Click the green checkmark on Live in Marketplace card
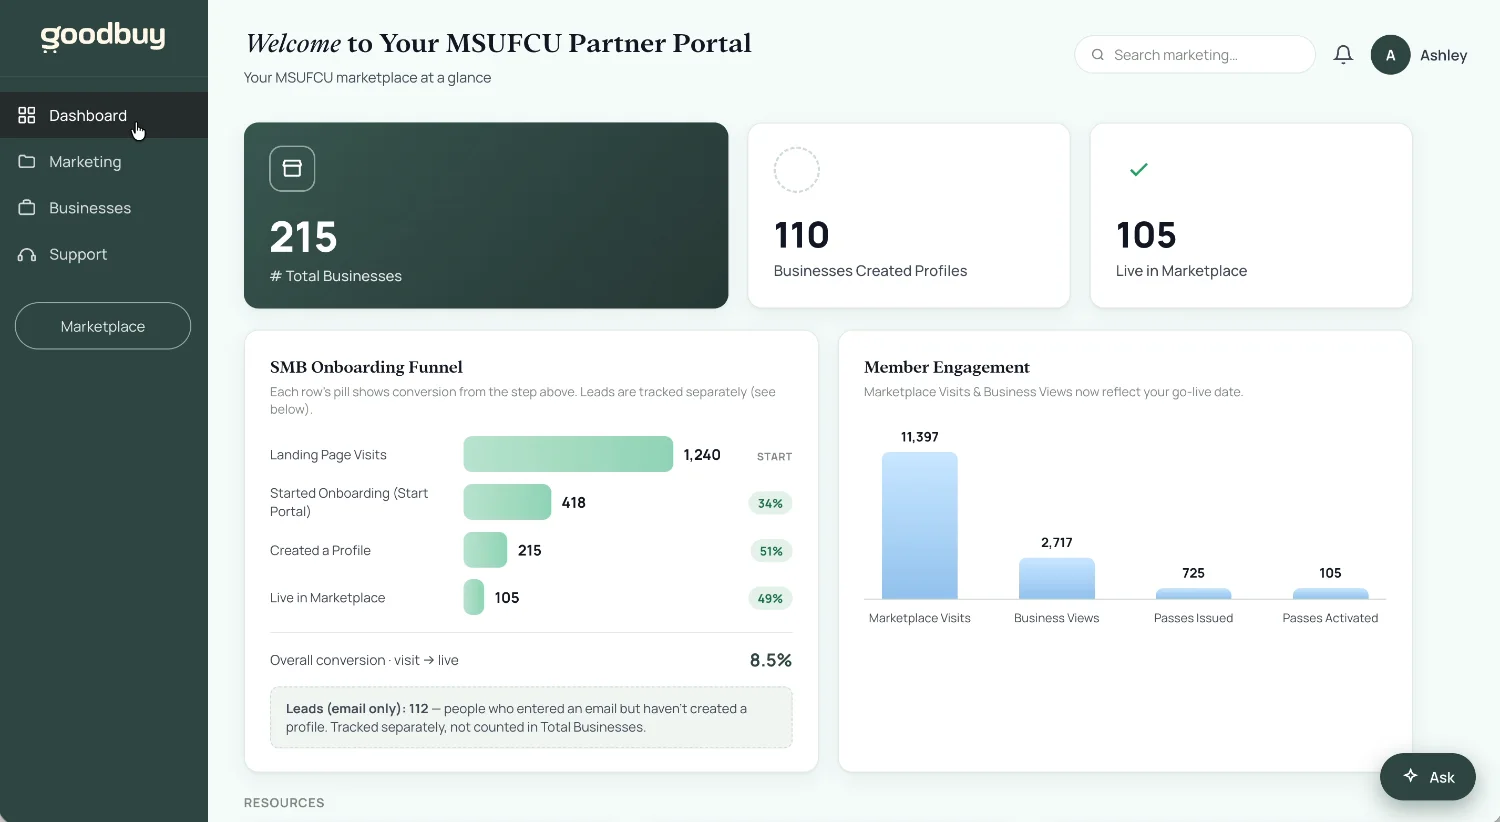The height and width of the screenshot is (822, 1500). point(1138,170)
